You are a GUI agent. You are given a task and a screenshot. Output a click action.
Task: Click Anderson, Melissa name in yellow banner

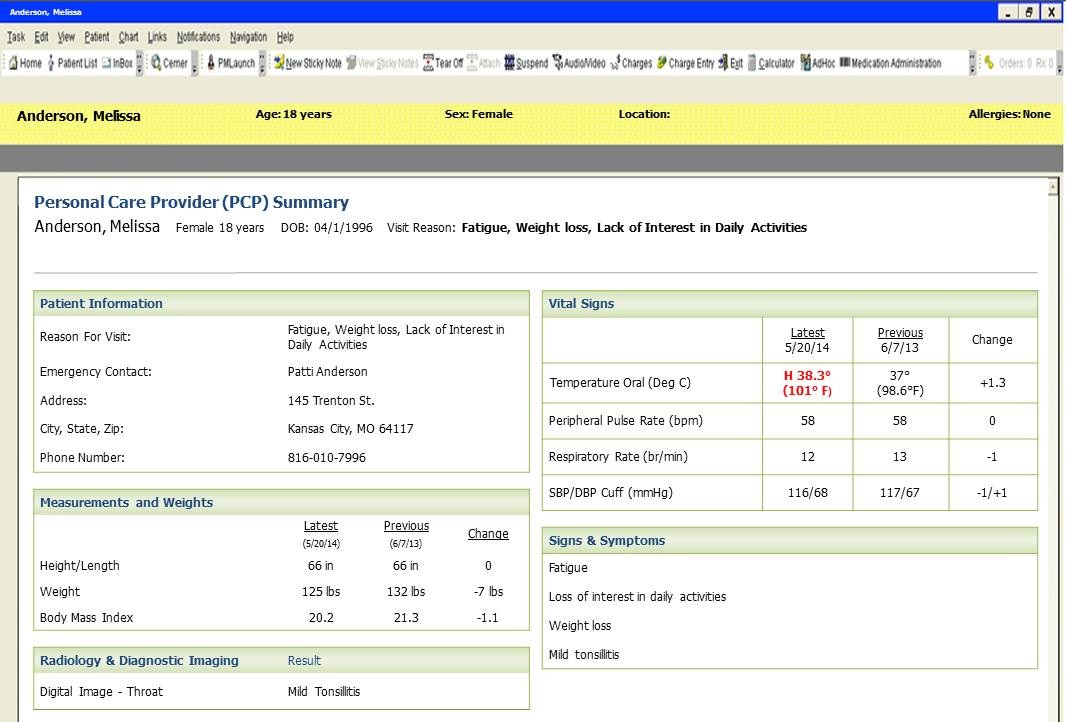[79, 116]
